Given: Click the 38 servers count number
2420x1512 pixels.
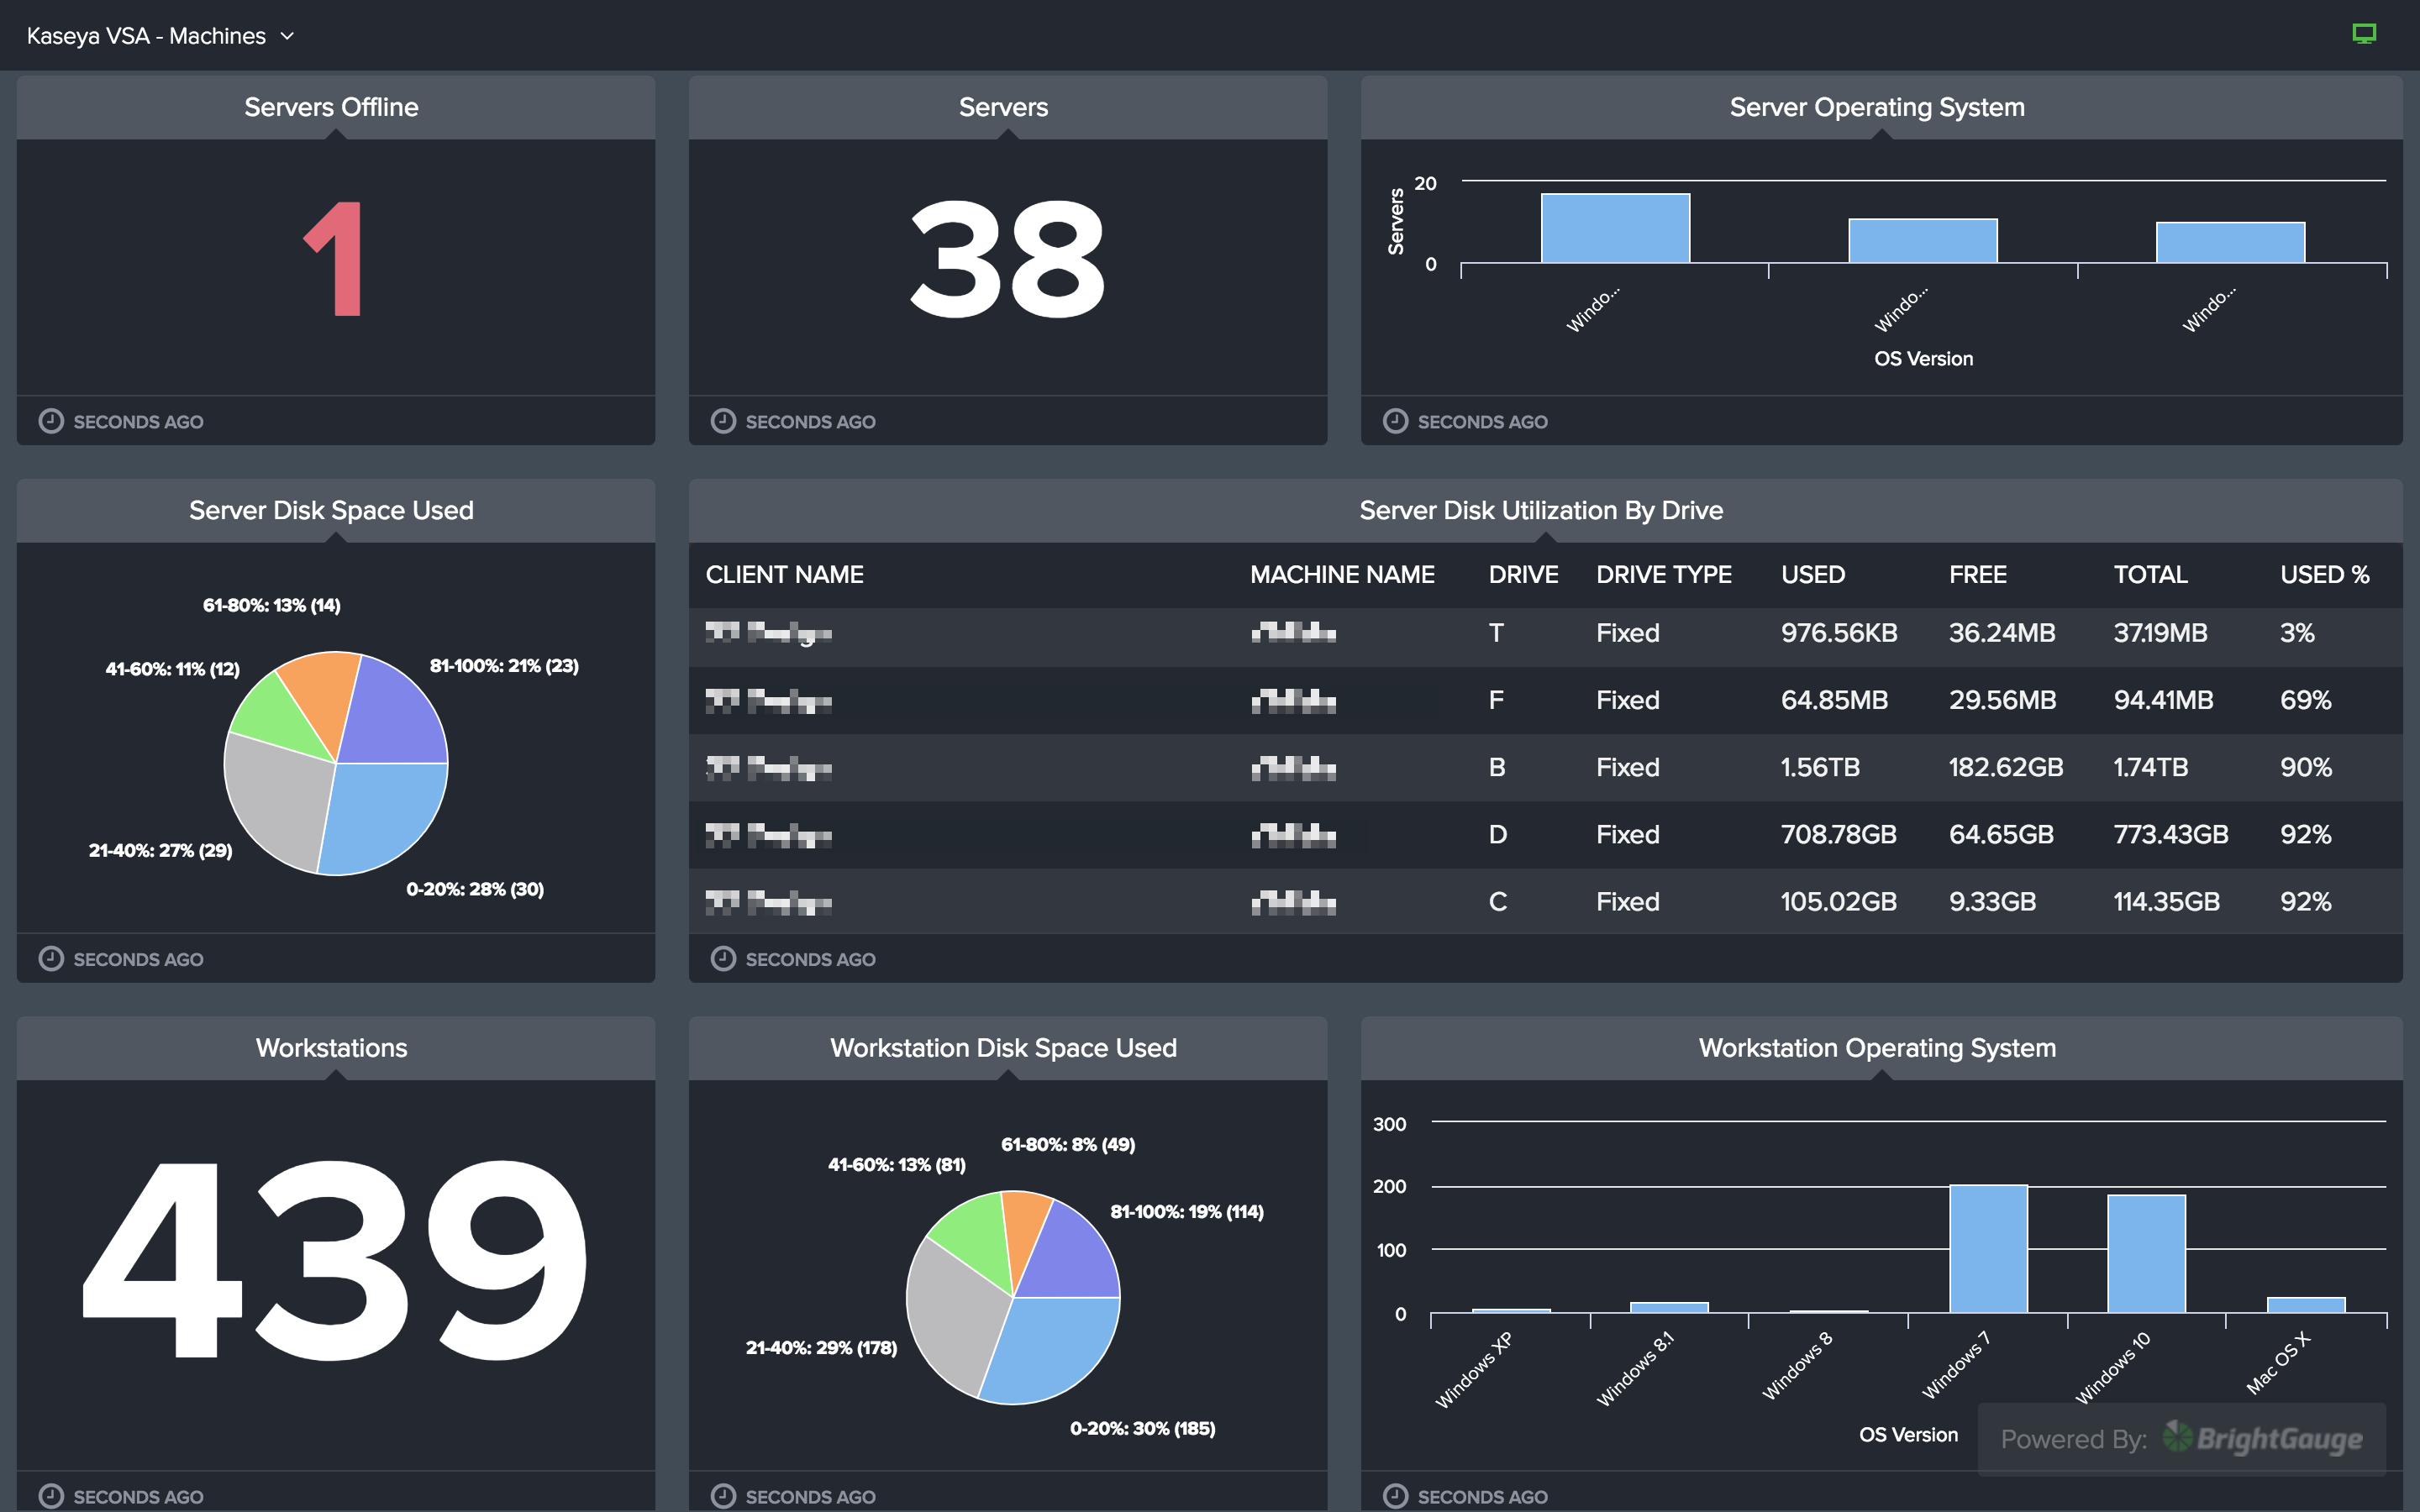Looking at the screenshot, I should pyautogui.click(x=1007, y=258).
